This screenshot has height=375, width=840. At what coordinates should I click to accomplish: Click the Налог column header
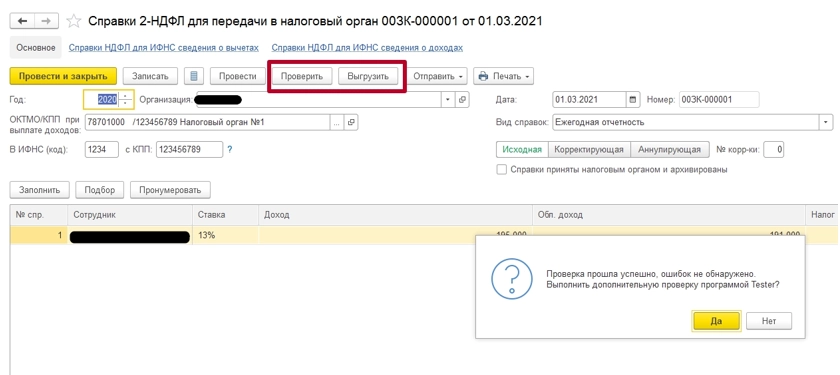pos(822,215)
